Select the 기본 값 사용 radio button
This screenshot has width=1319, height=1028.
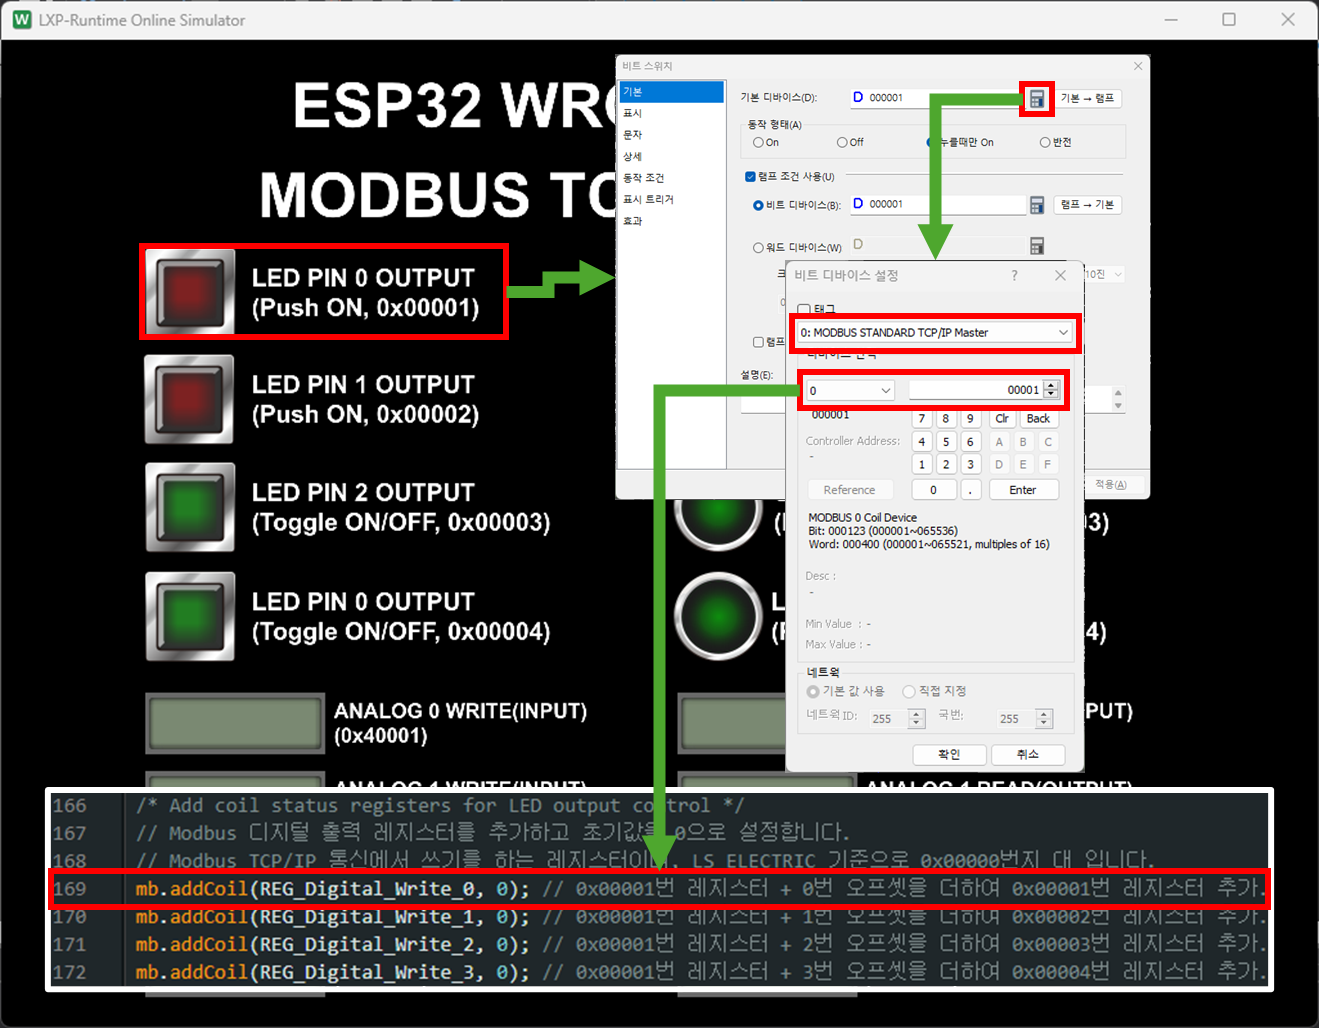pos(813,691)
